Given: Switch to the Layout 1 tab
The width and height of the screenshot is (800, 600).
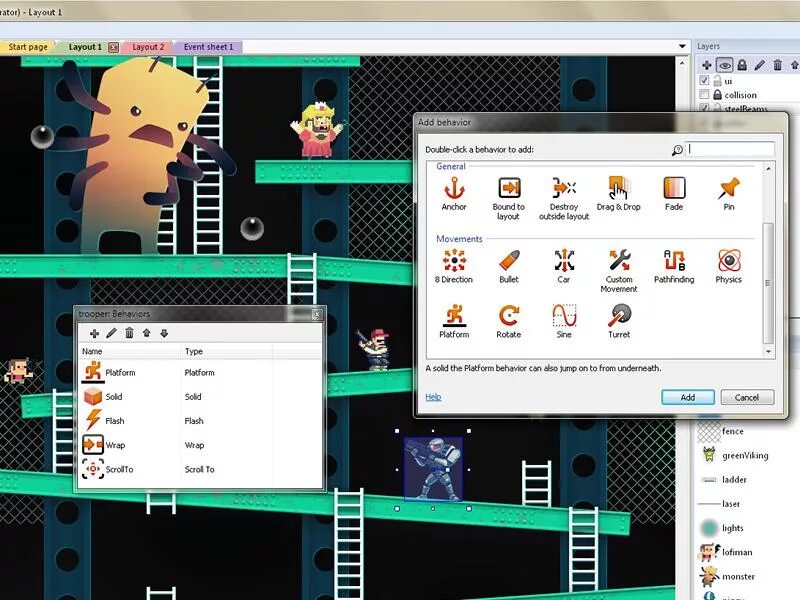Looking at the screenshot, I should point(85,47).
